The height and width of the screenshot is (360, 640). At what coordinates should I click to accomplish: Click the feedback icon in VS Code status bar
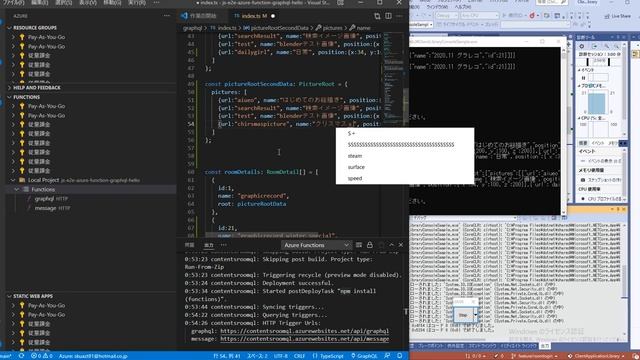coord(387,356)
